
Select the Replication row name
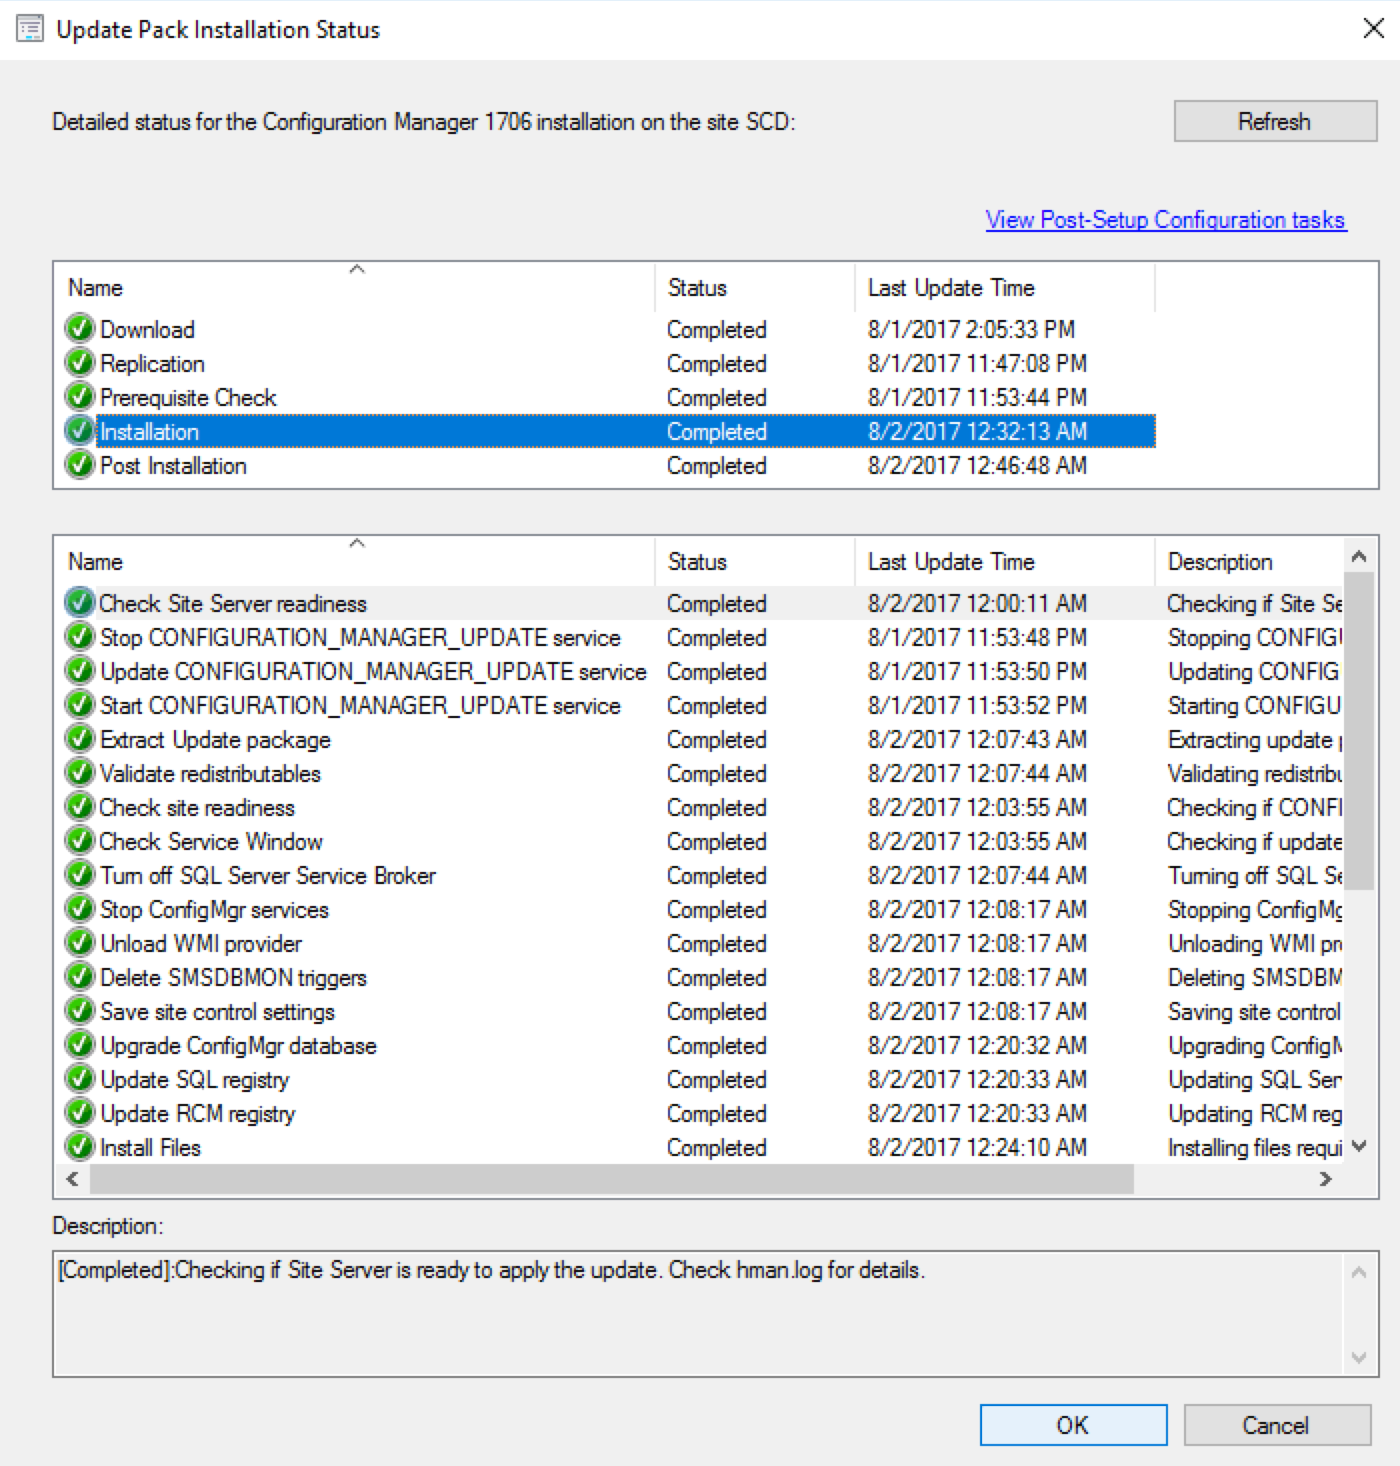tap(152, 364)
